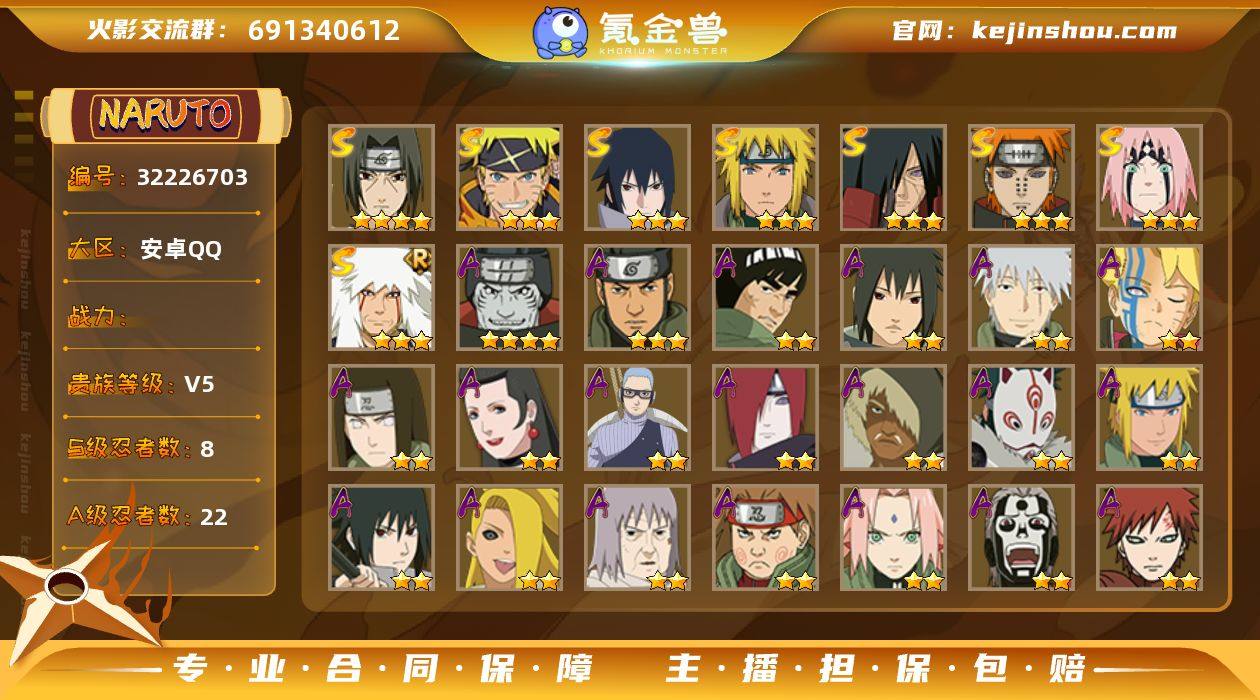Select the S-rank Pain portrait with orange hair
The image size is (1260, 700).
pos(1021,178)
